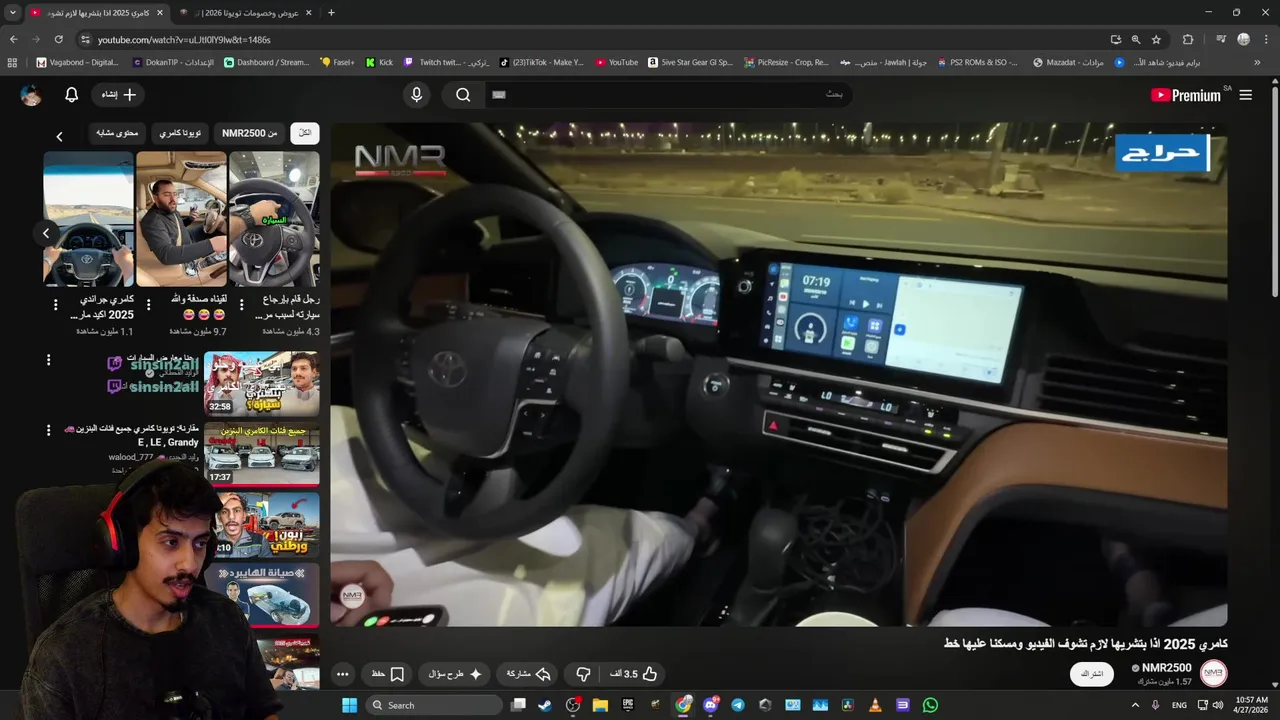Open the on-screen keyboard icon in search
This screenshot has width=1280, height=720.
point(499,94)
